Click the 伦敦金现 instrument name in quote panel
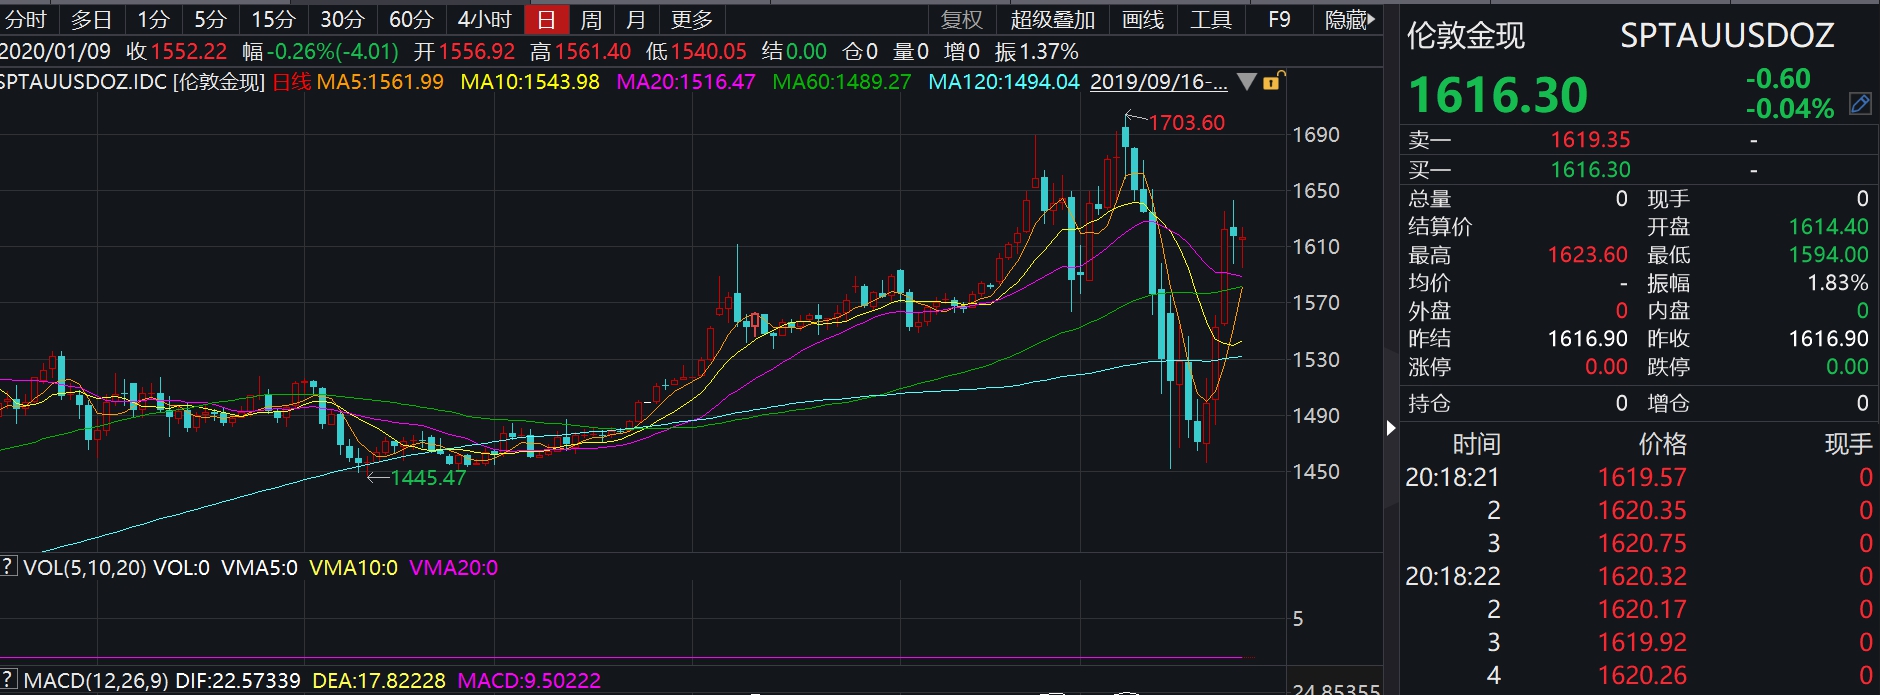Screen dimensions: 1880x695 tap(1466, 36)
